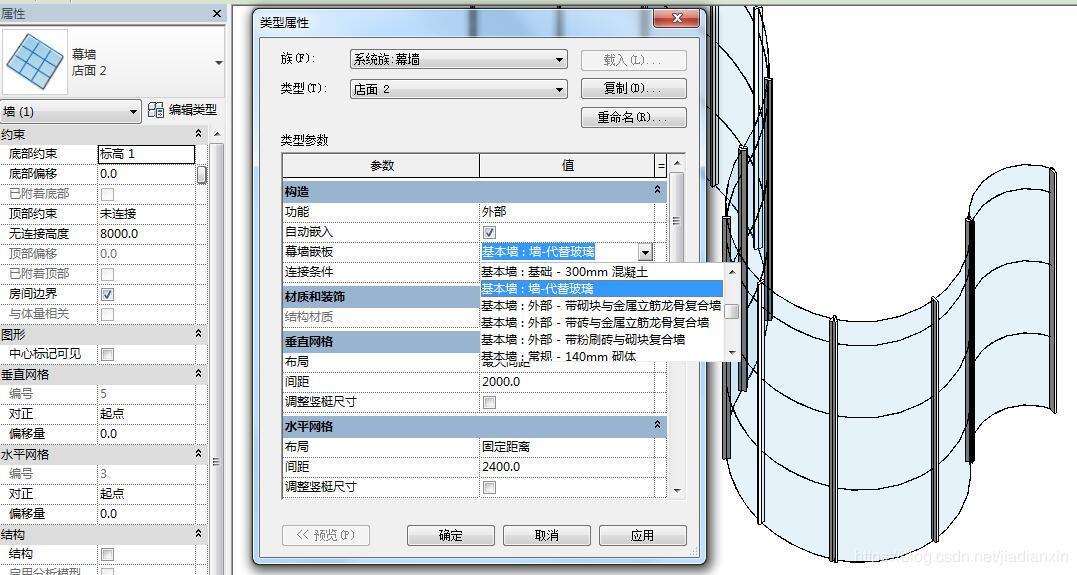
Task: Open the 墙 (1) filter dropdown
Action: (71, 111)
